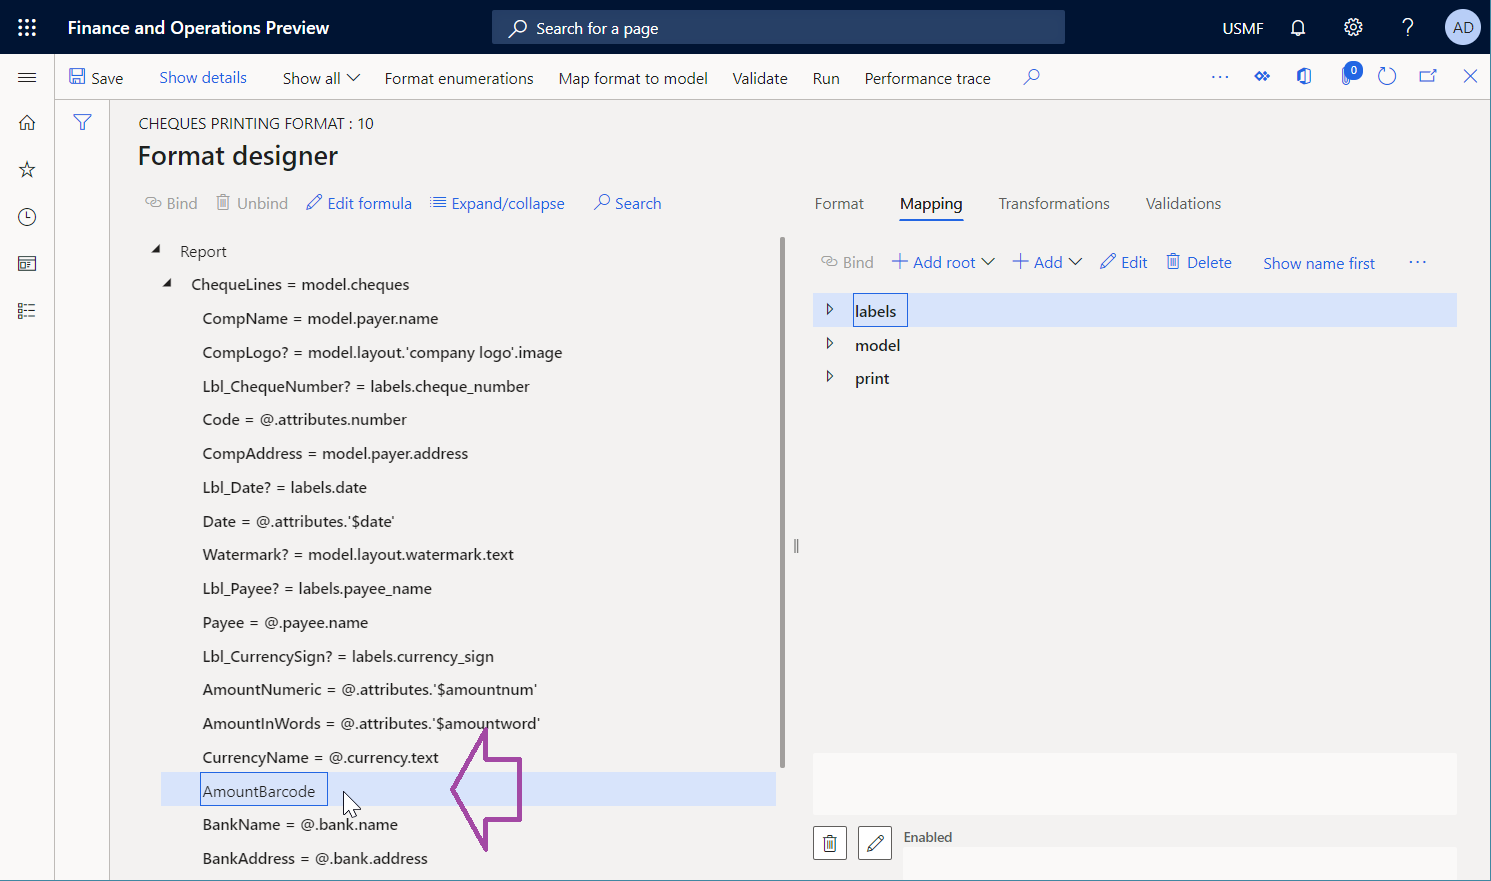The height and width of the screenshot is (881, 1491).
Task: Click format tree vertical scrollbar
Action: pyautogui.click(x=782, y=502)
